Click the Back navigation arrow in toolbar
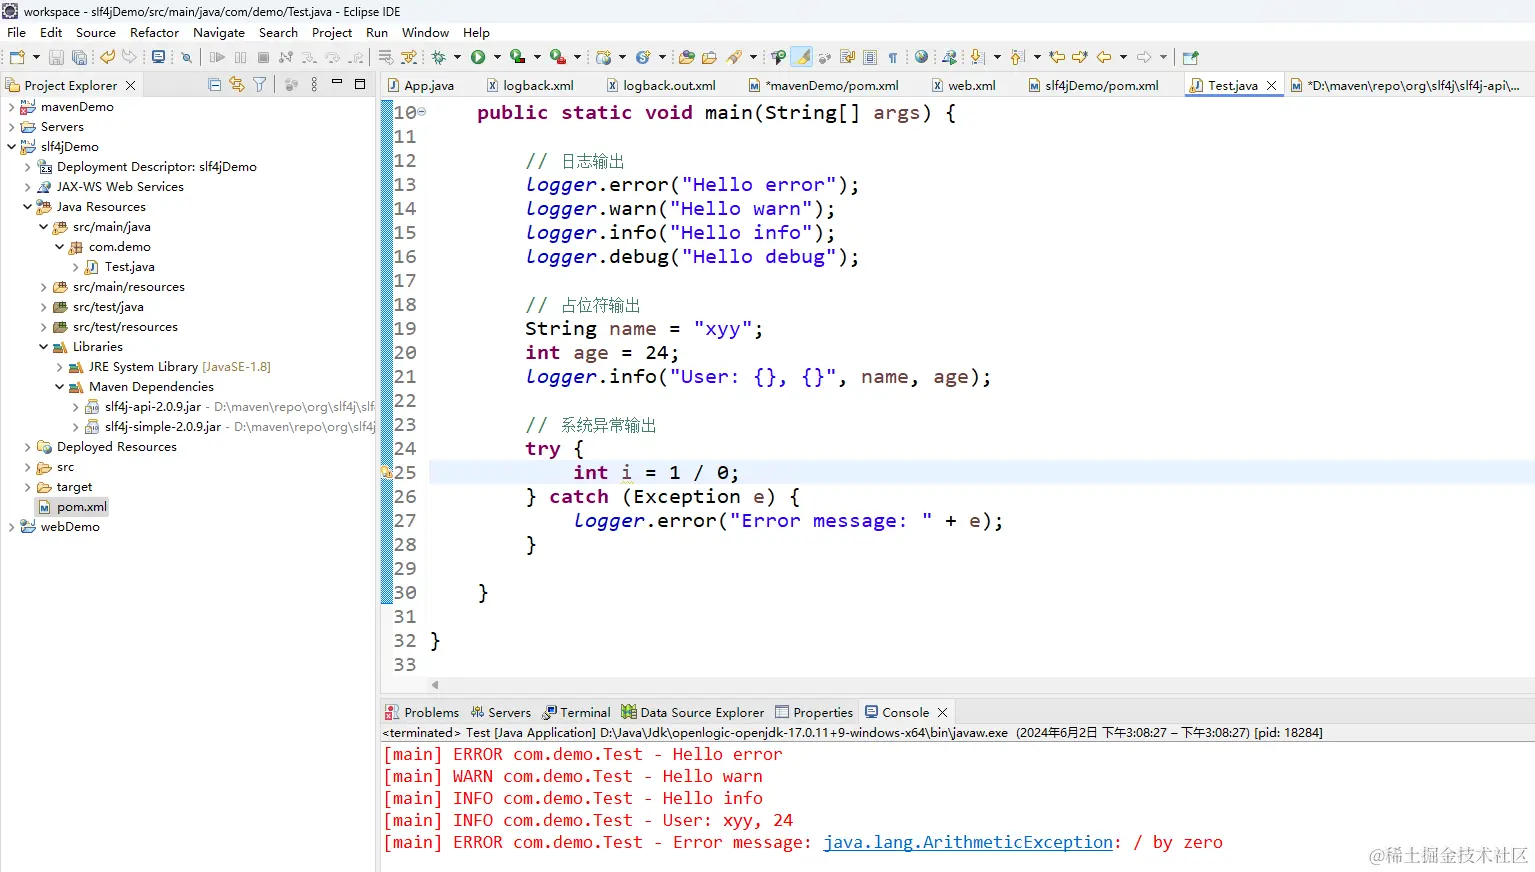Screen dimensions: 1535x872 1104,57
